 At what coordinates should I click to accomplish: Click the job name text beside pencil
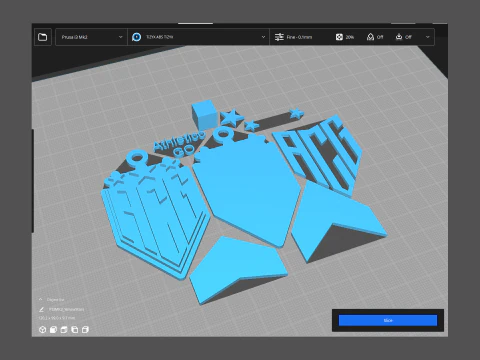[66, 309]
